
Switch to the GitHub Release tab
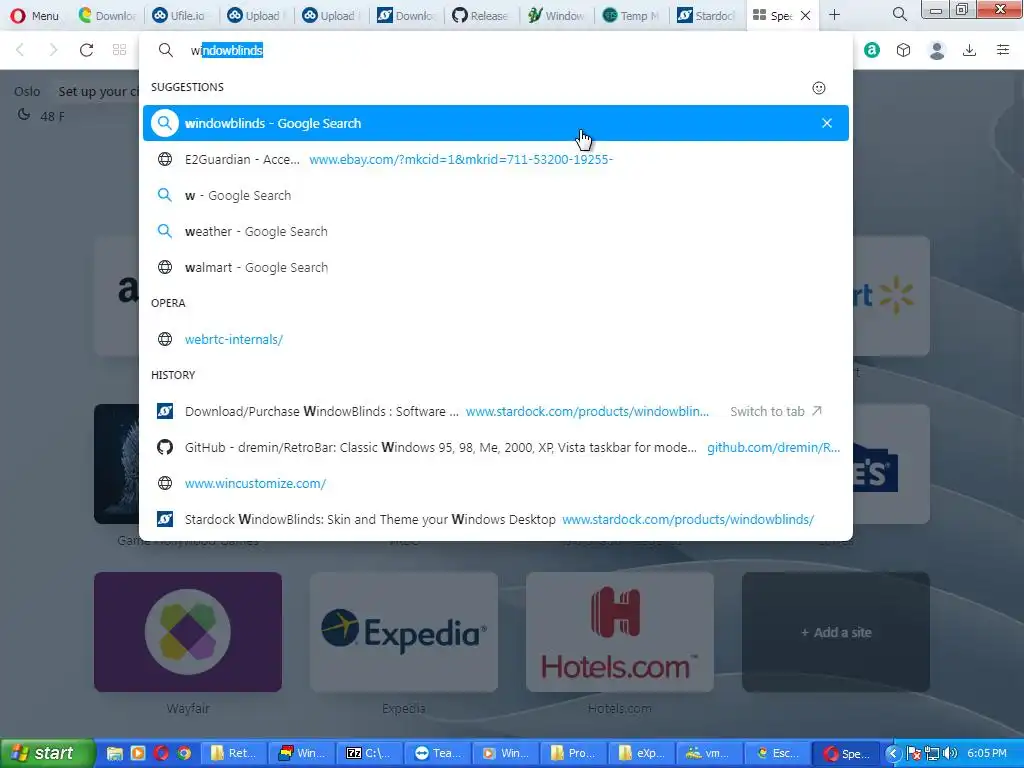(x=480, y=15)
